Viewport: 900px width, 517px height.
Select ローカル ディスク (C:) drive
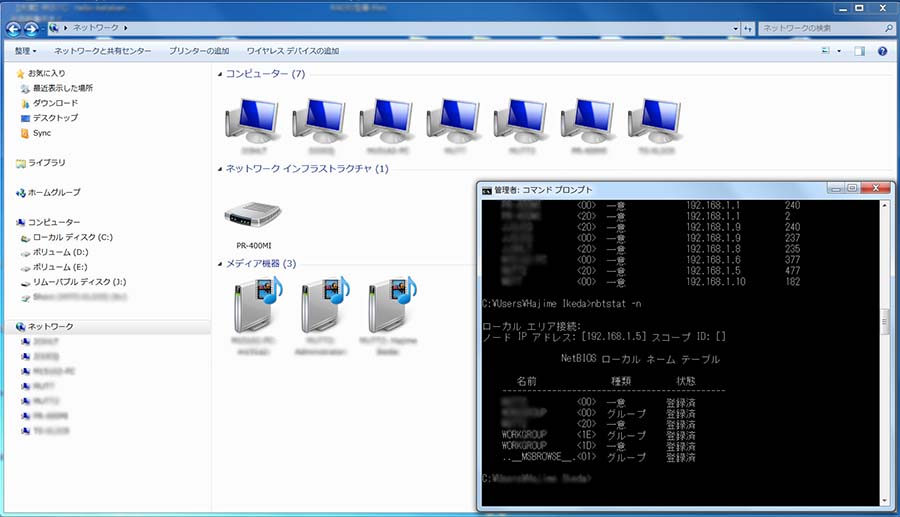tap(72, 237)
